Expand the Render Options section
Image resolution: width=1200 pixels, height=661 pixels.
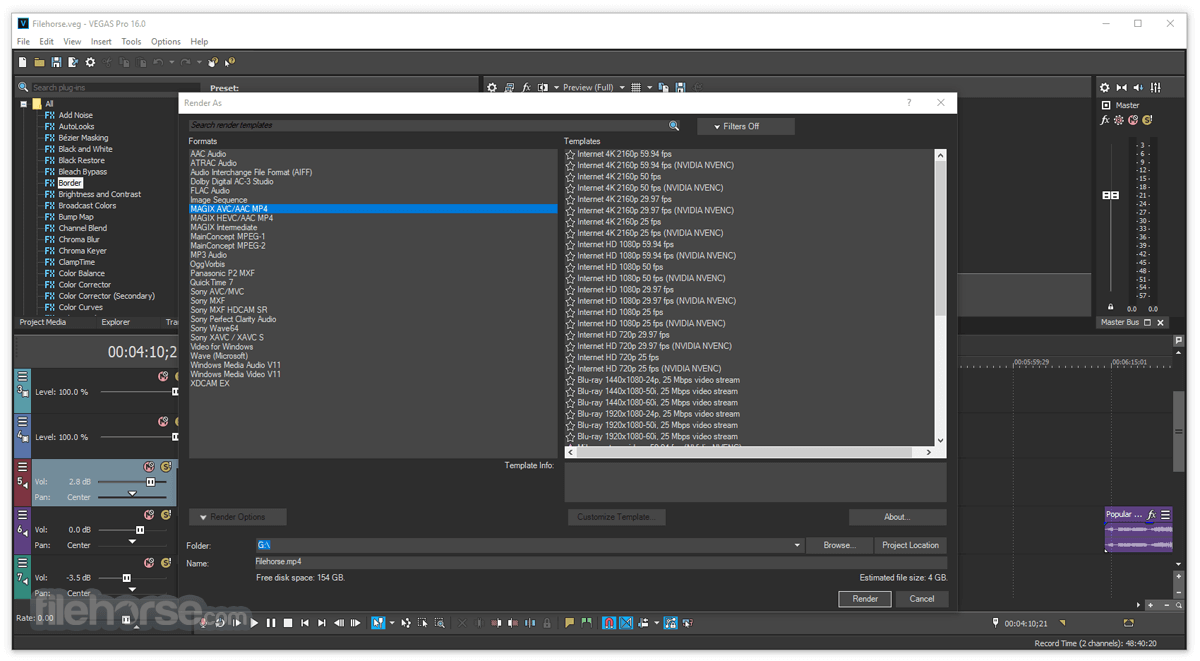[237, 517]
